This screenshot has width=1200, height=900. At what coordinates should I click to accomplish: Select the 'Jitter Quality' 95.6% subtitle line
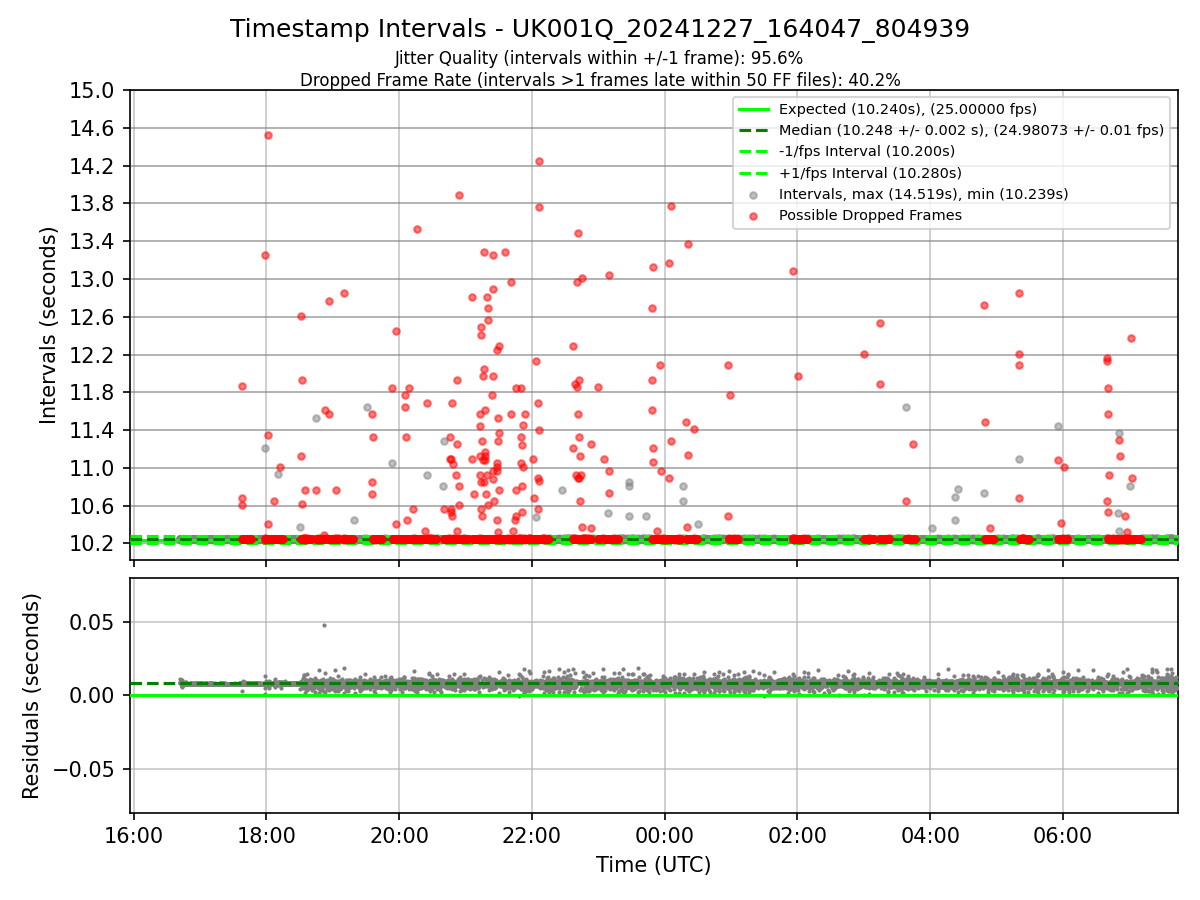coord(600,58)
